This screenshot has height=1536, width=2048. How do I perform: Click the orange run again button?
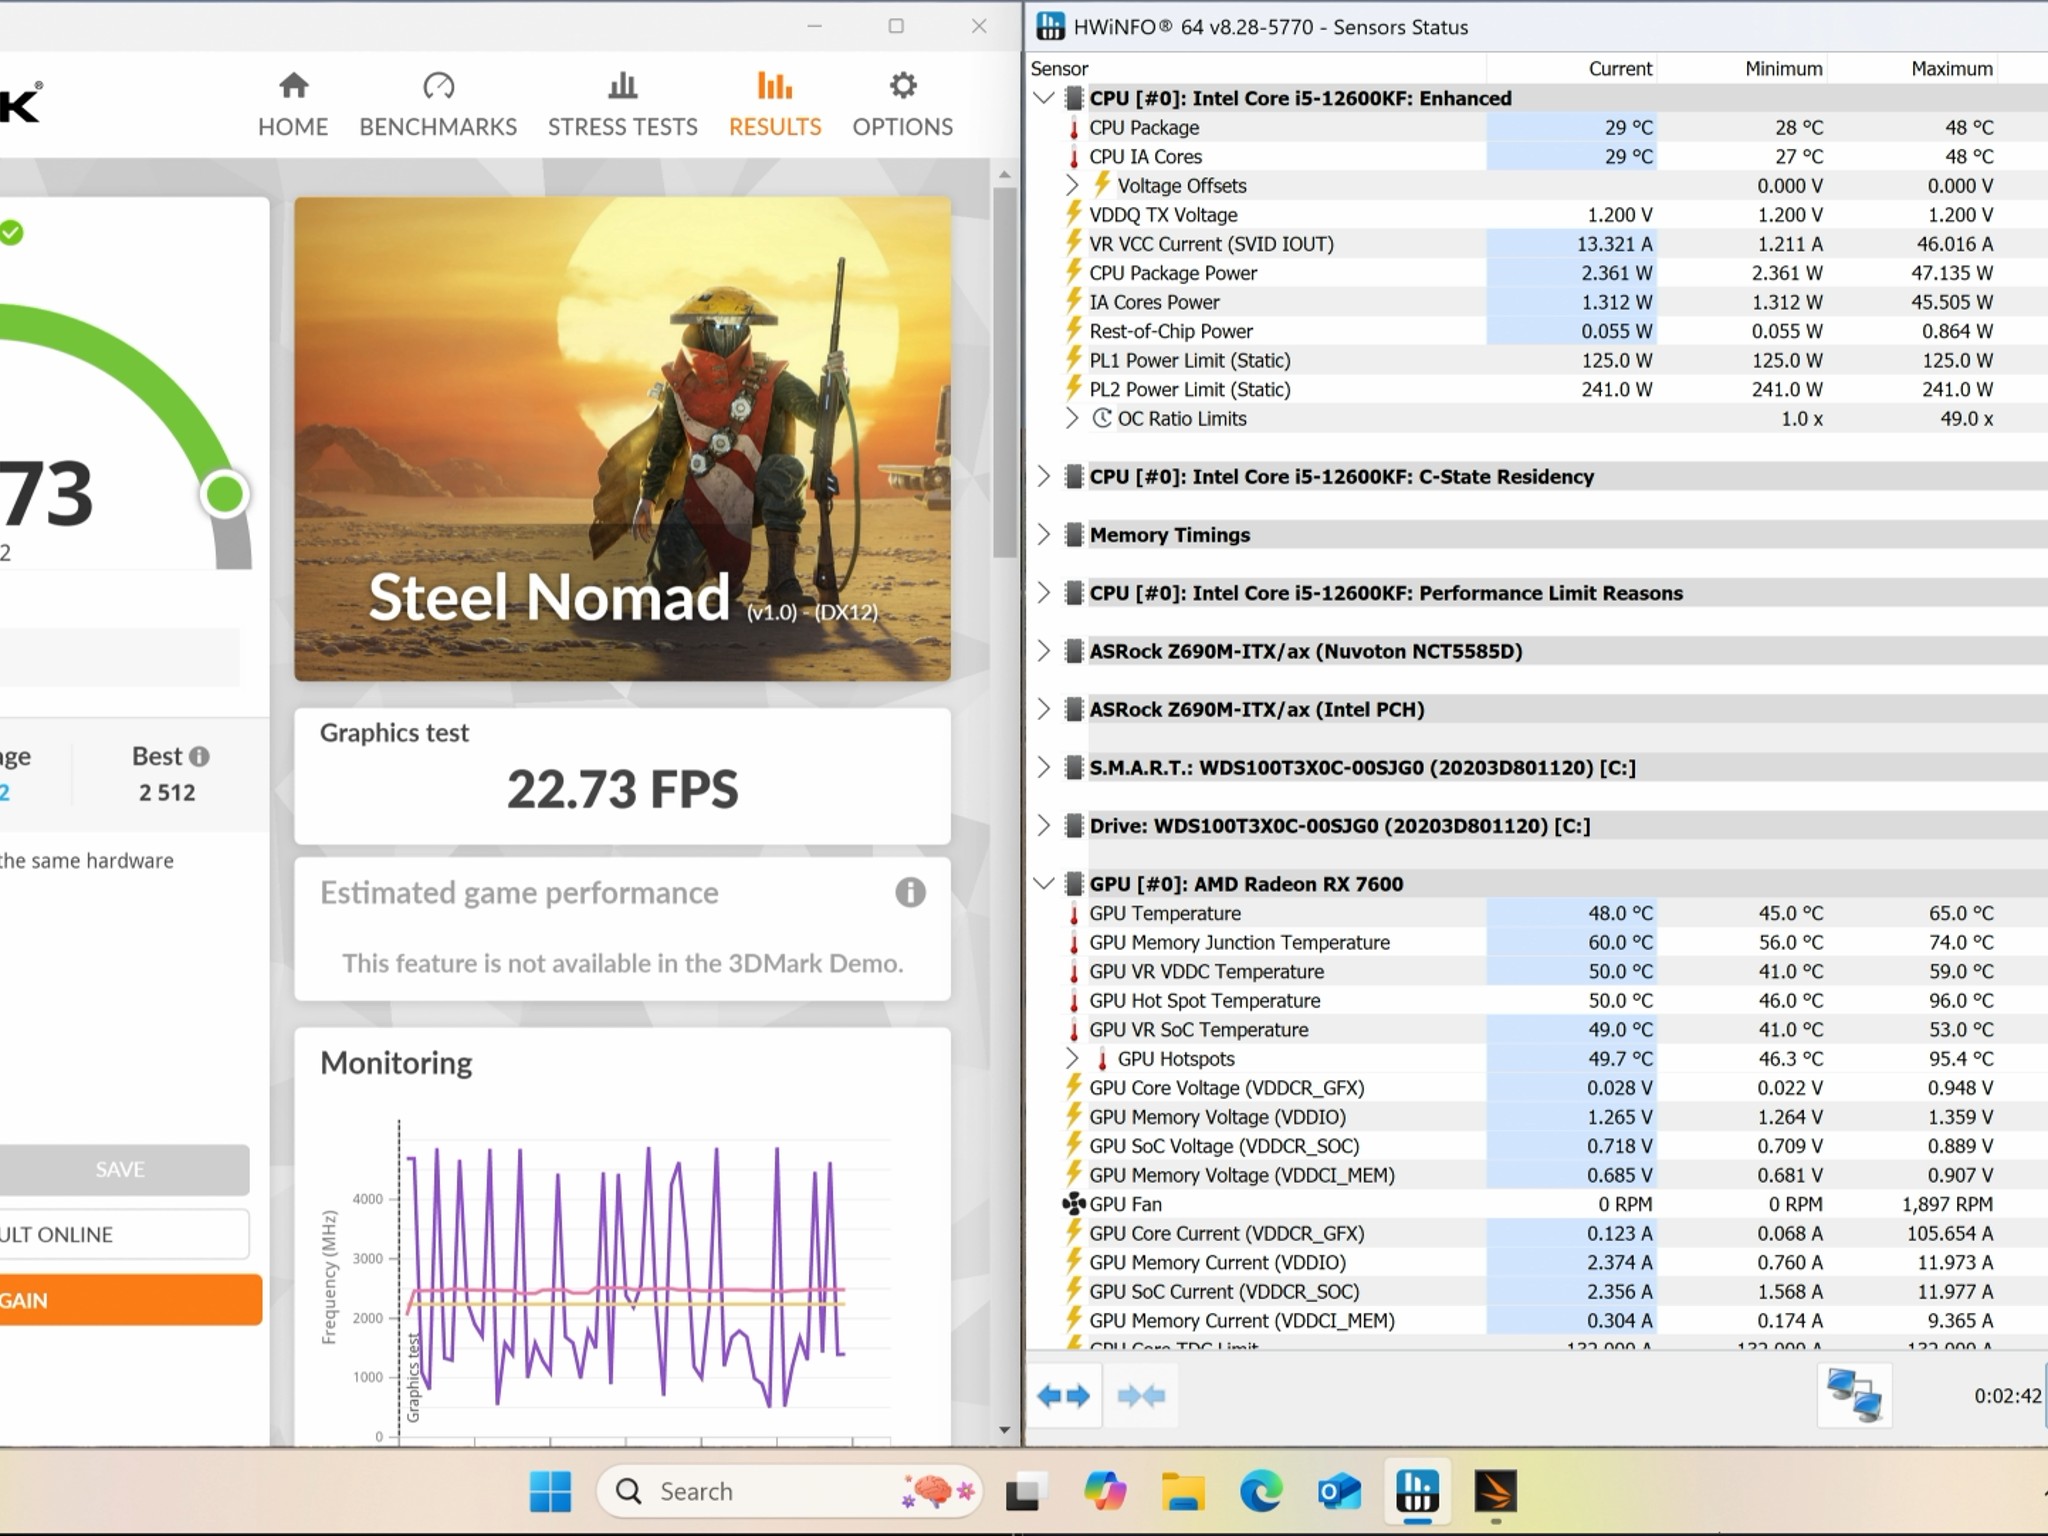(x=130, y=1300)
